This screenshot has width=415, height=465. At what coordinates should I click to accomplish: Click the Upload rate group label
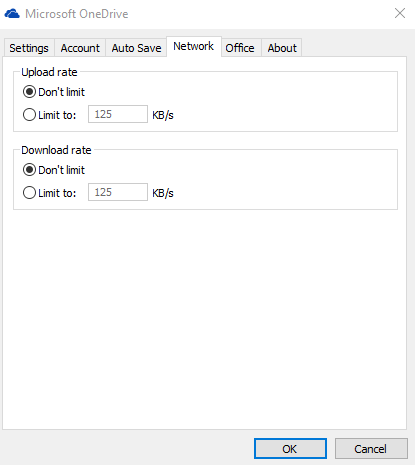click(49, 72)
